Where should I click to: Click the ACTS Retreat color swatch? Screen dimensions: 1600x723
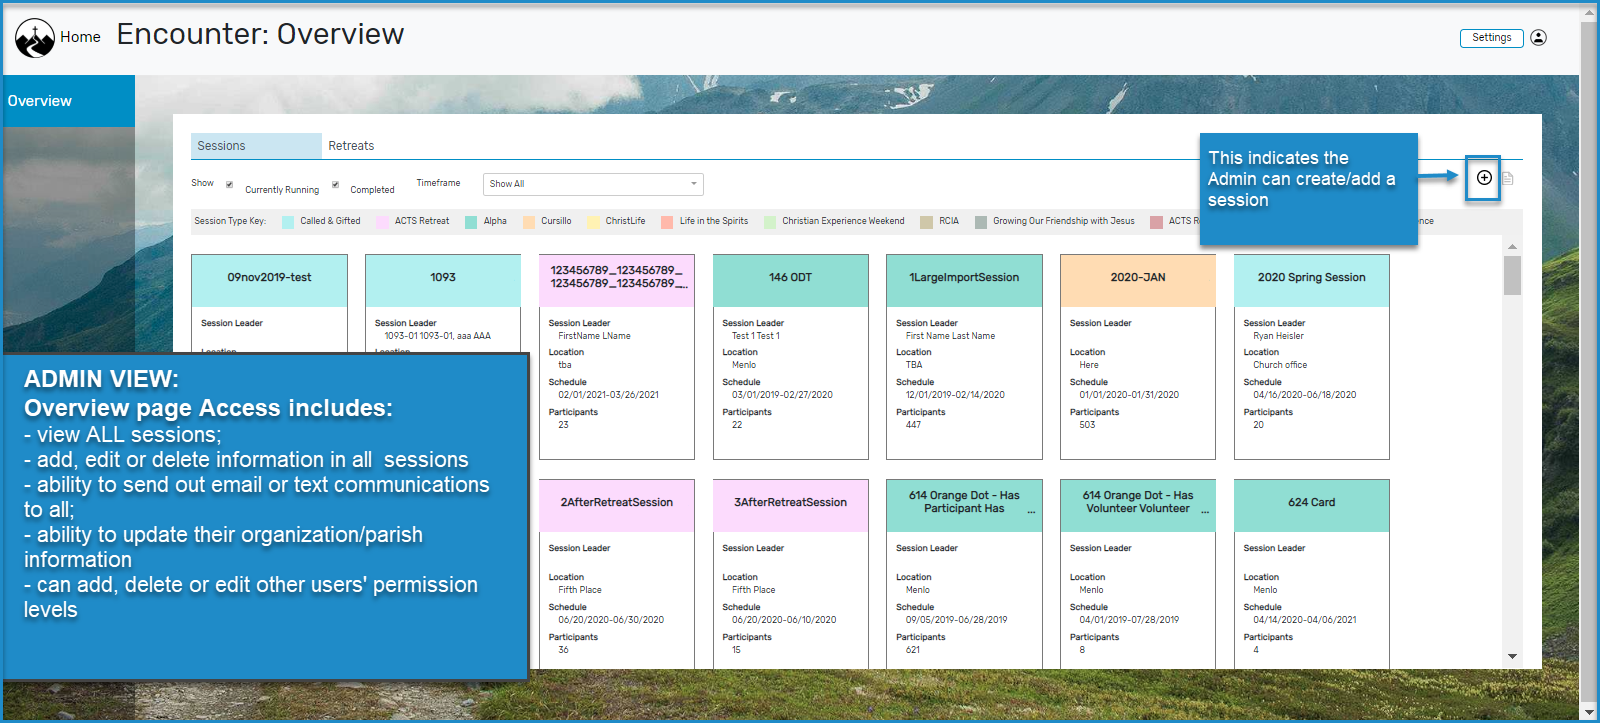[382, 222]
